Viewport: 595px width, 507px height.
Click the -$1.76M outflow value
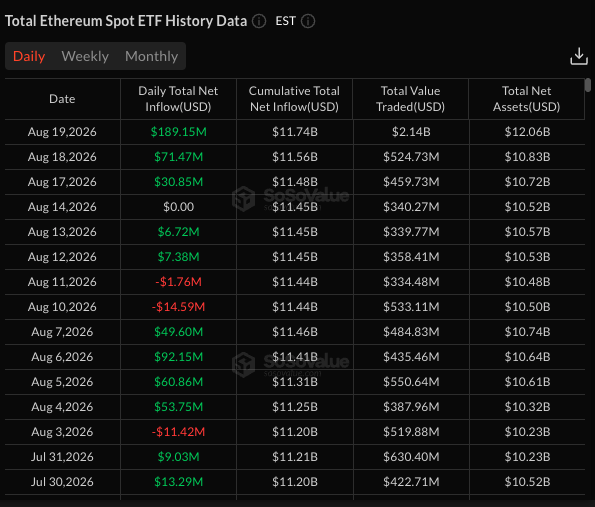pyautogui.click(x=178, y=282)
